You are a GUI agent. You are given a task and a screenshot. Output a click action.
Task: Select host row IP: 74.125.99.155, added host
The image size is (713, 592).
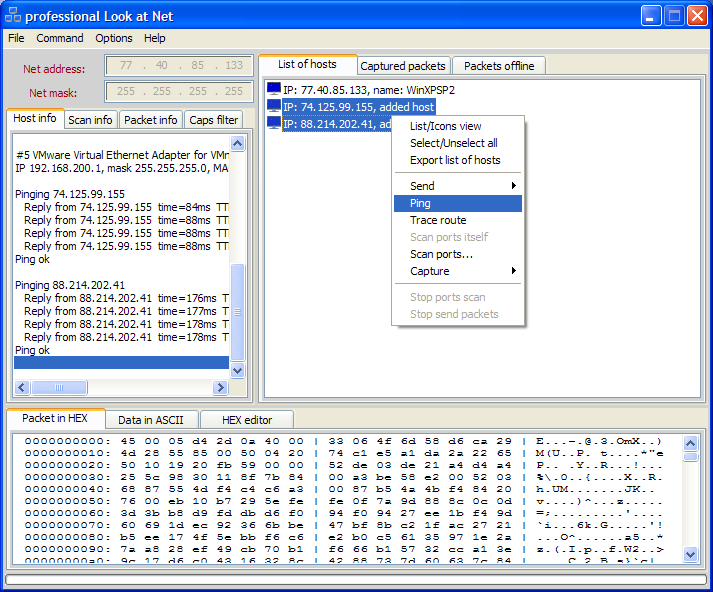(x=358, y=107)
